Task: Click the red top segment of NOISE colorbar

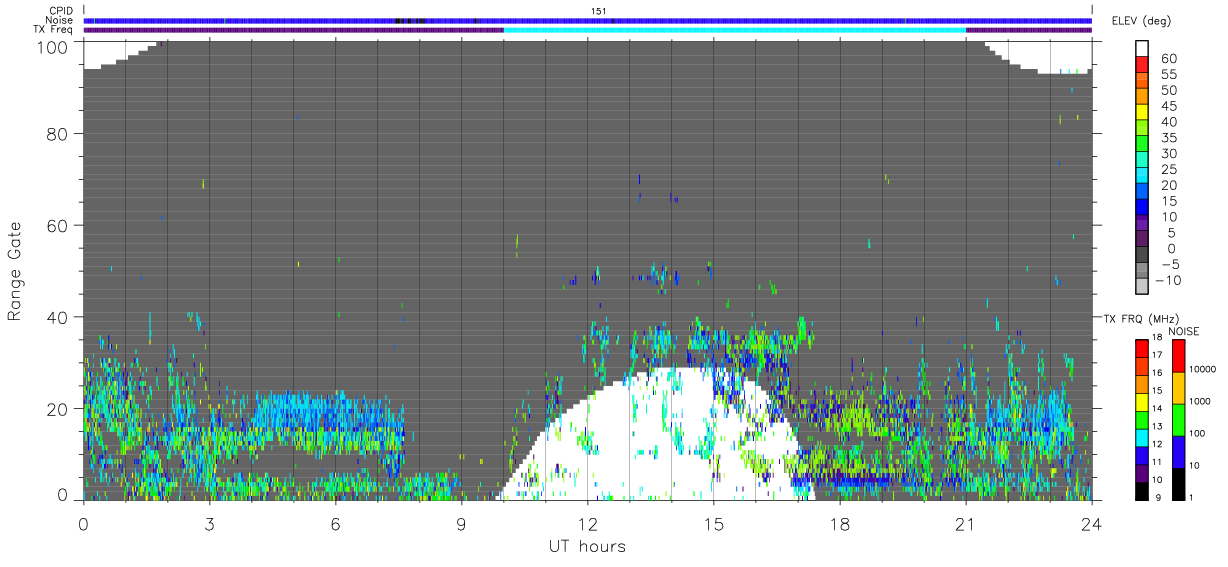Action: [x=1178, y=356]
